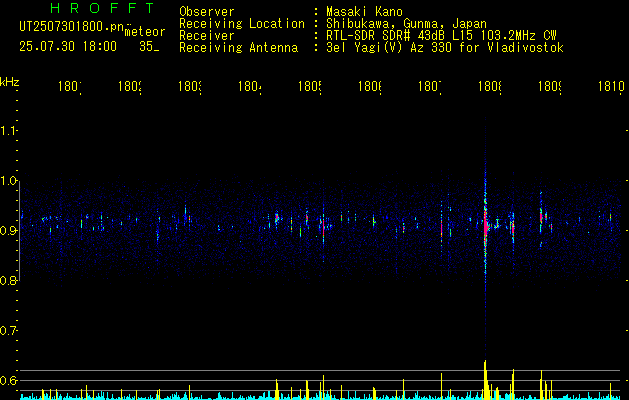Click the 1805 time axis marker

[310, 86]
